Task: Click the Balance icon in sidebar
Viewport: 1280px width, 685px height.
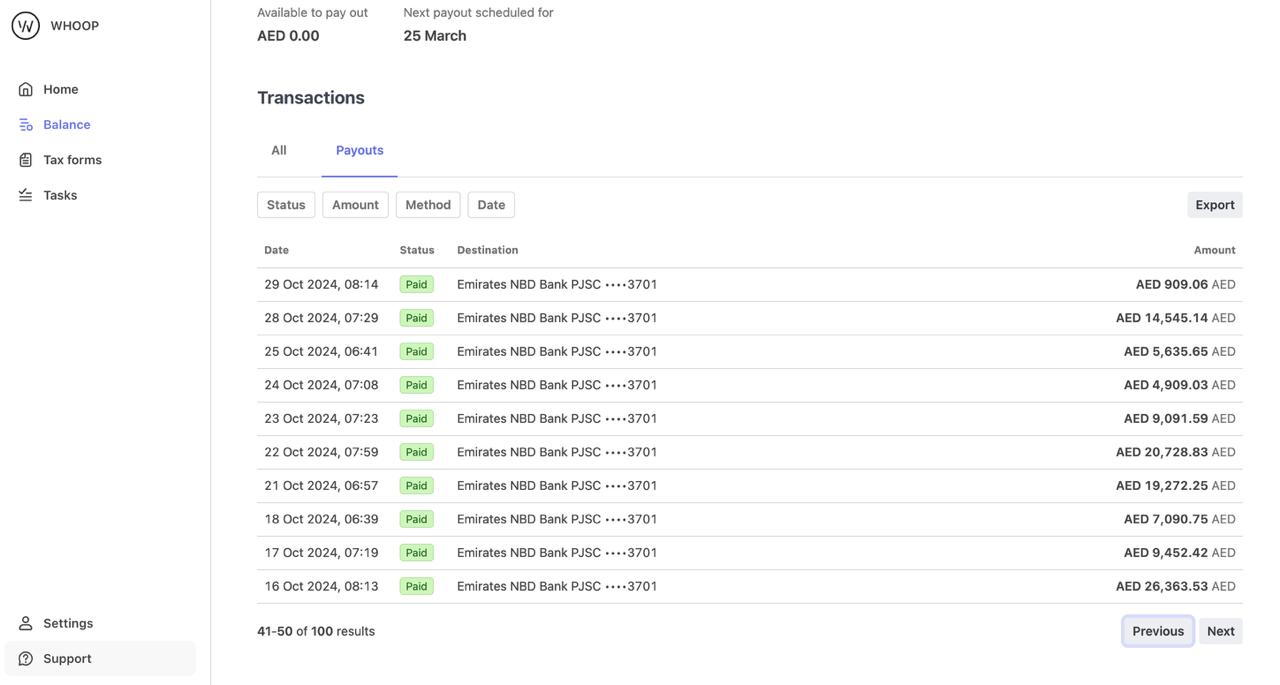Action: 26,125
